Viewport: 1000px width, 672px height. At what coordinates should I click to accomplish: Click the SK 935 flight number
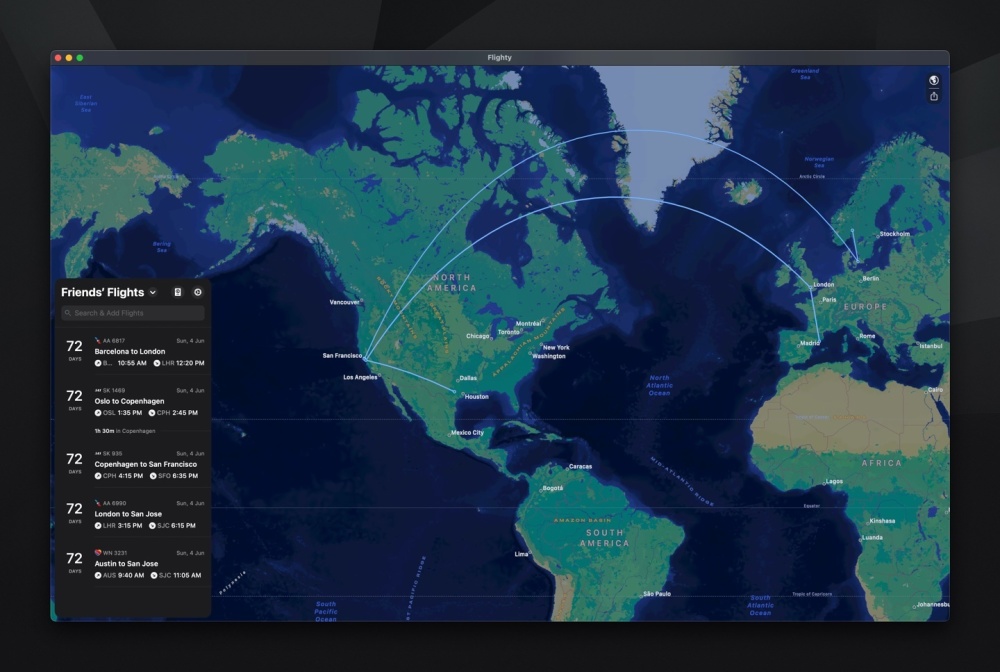(x=112, y=453)
